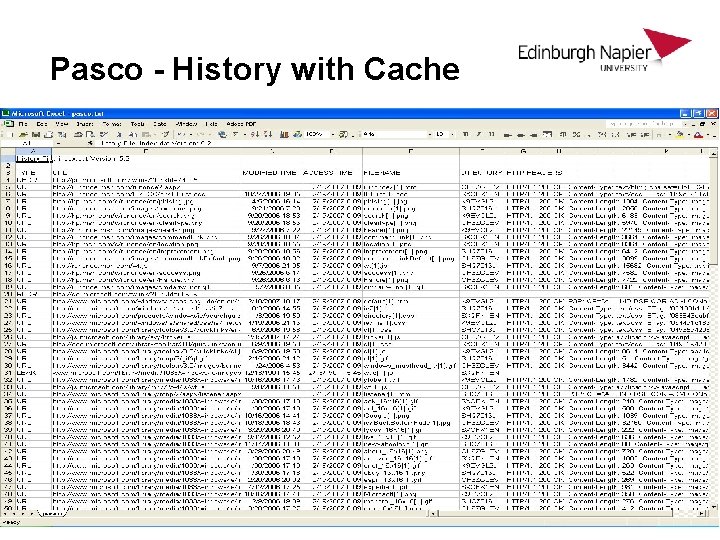Click the Align Left icon
Image resolution: width=720 pixels, height=540 pixels.
click(x=508, y=135)
